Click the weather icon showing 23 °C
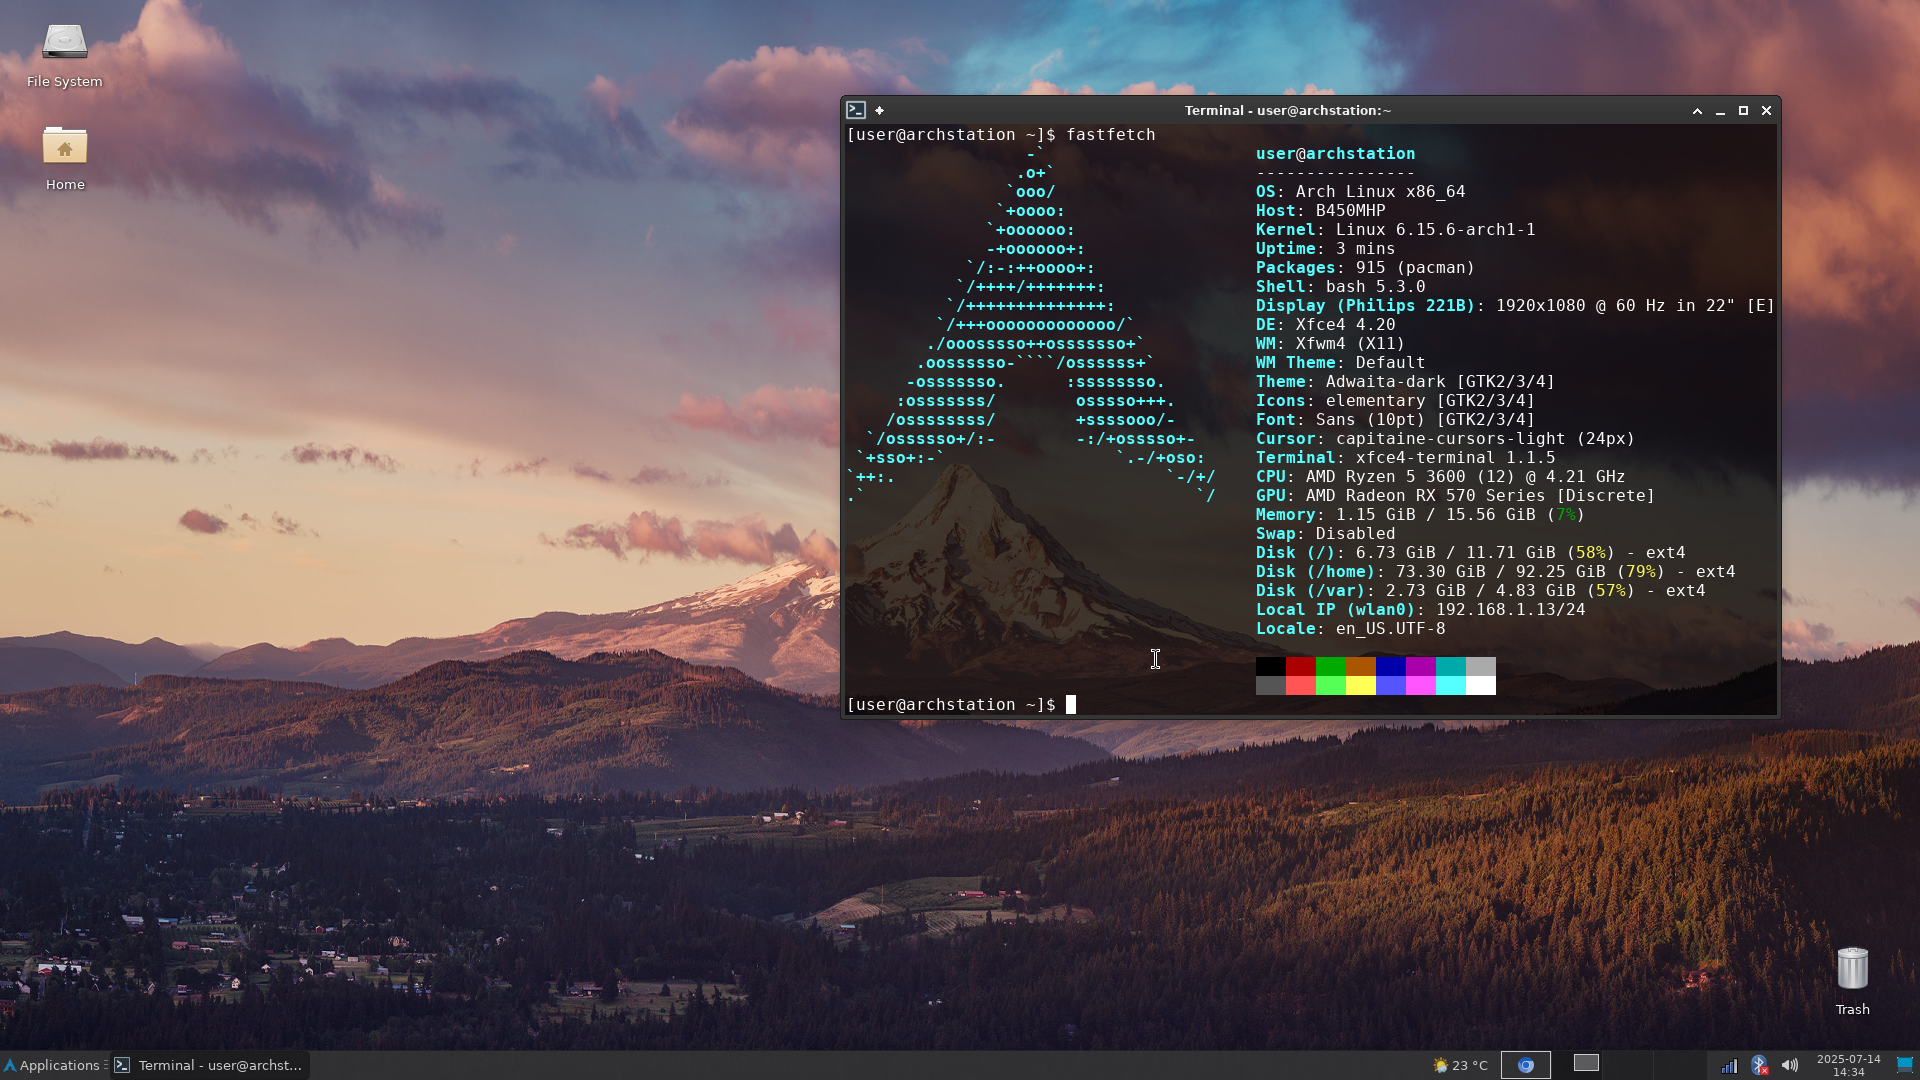 pyautogui.click(x=1461, y=1065)
